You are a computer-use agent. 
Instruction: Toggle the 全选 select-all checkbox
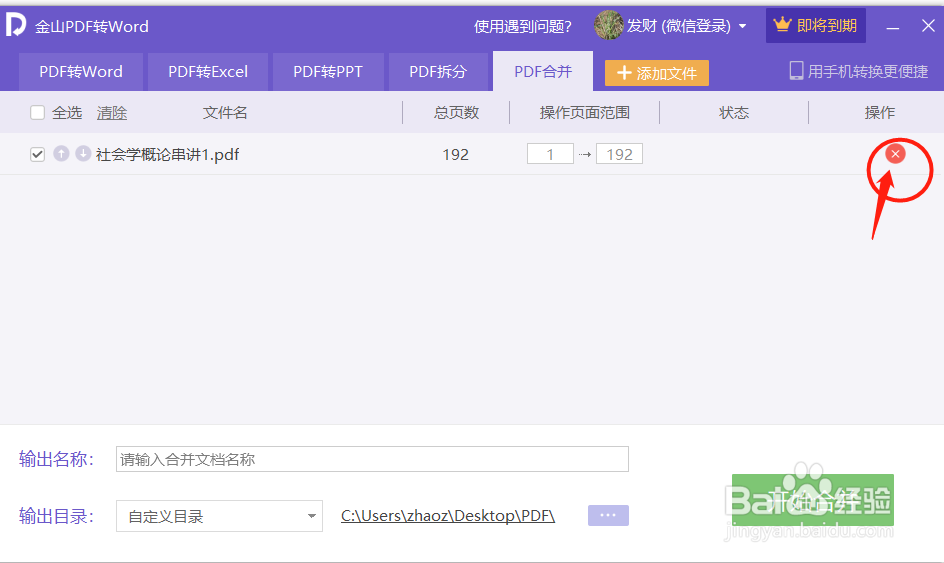coord(37,113)
